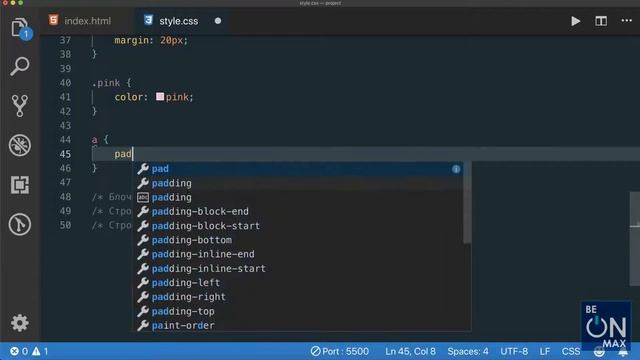This screenshot has width=640, height=360.
Task: Show info for the pad suggestion
Action: click(x=456, y=169)
